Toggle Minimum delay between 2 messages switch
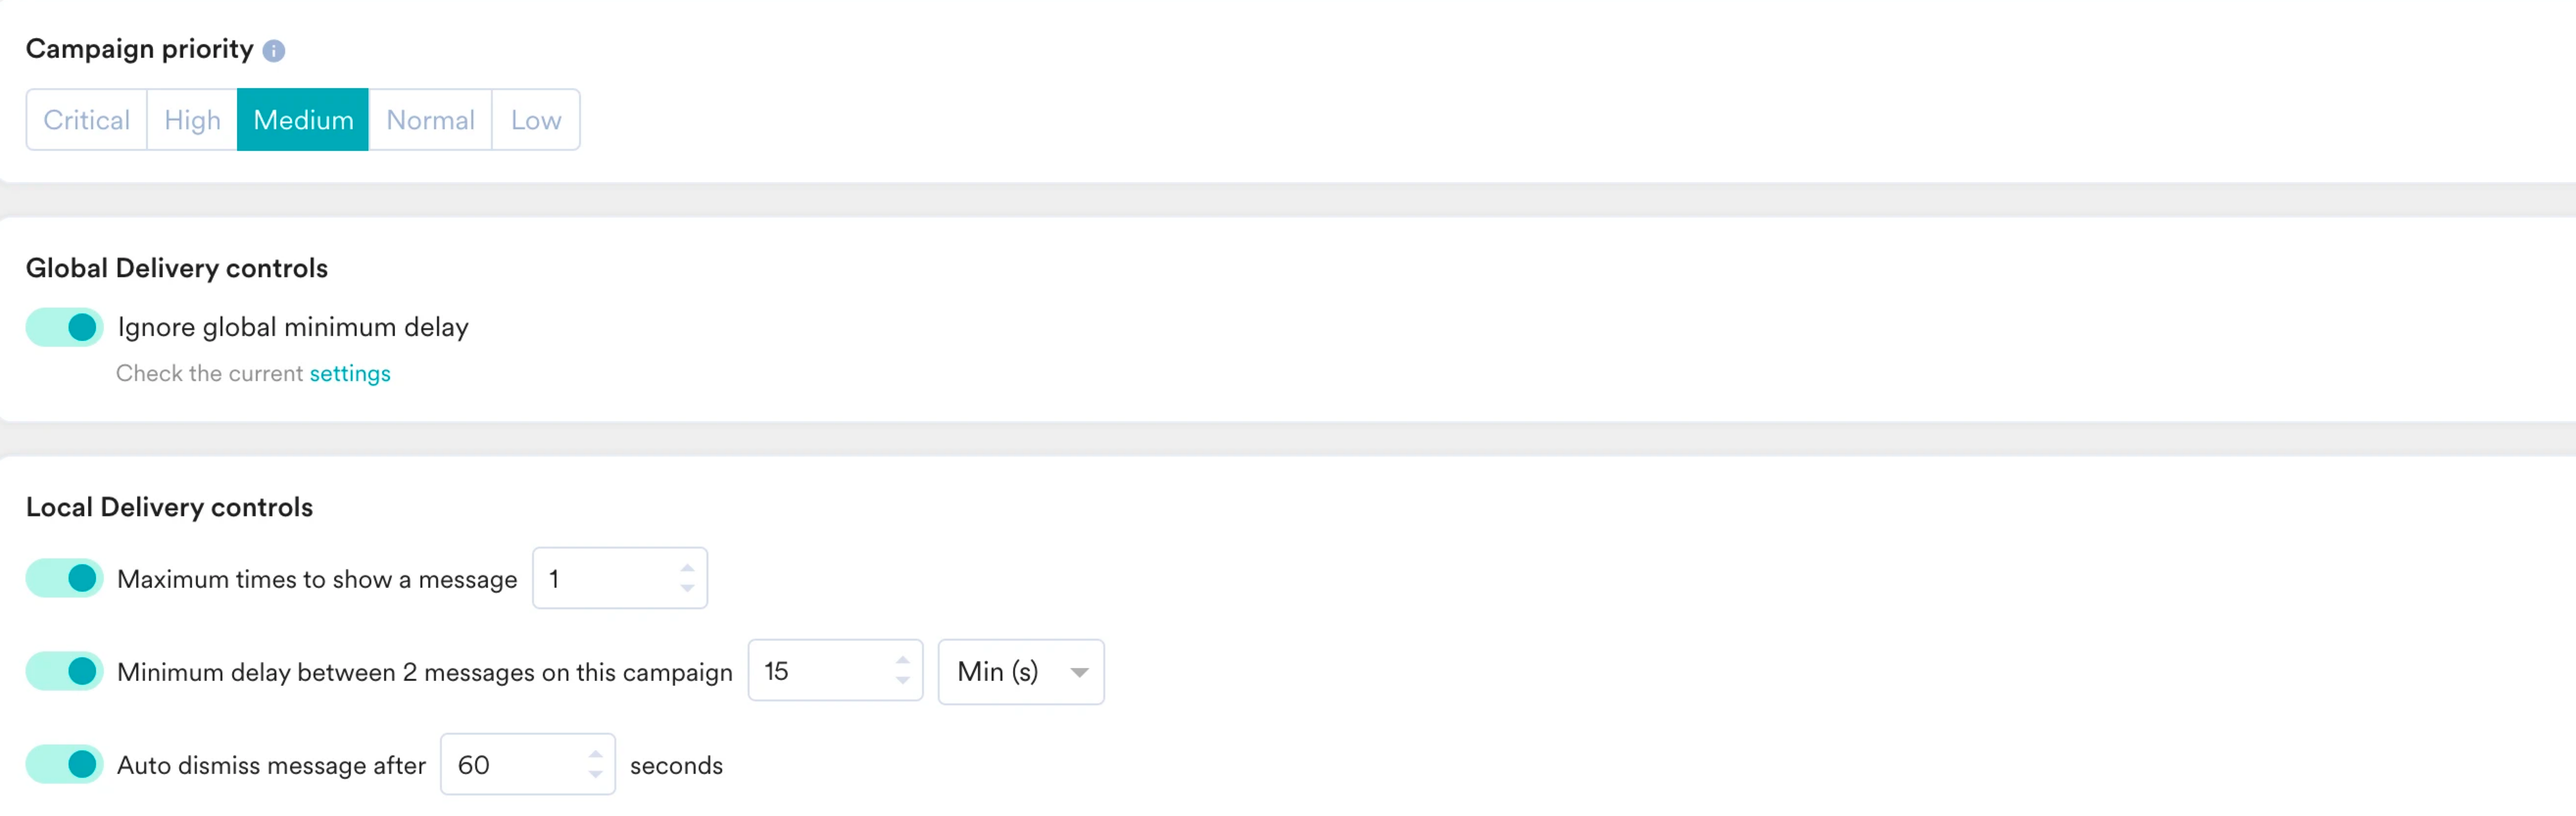2576x816 pixels. pos(65,671)
